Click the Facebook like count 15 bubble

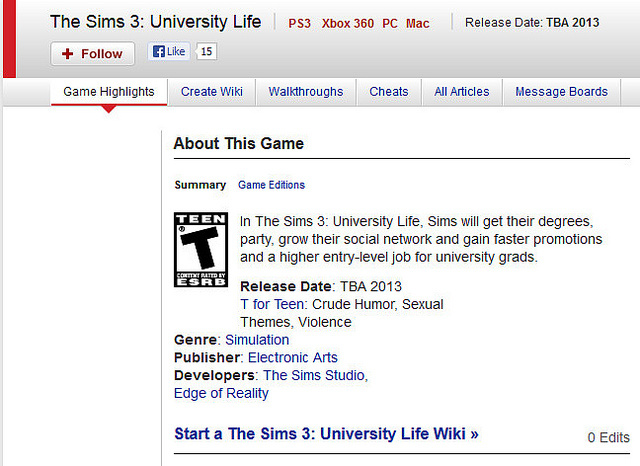tap(206, 51)
